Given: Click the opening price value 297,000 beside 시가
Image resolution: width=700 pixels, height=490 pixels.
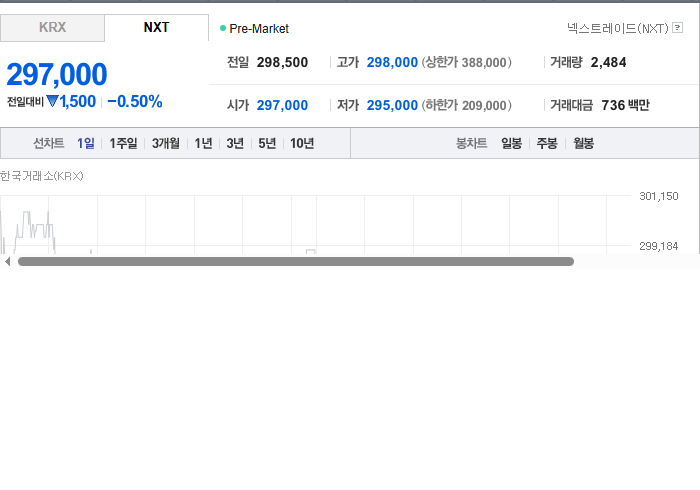Looking at the screenshot, I should point(282,105).
